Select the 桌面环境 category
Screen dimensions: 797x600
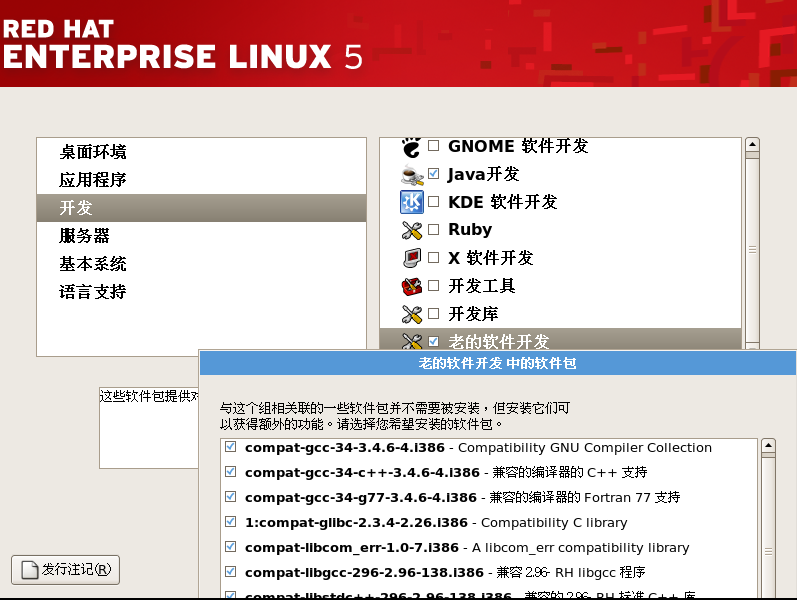point(201,152)
